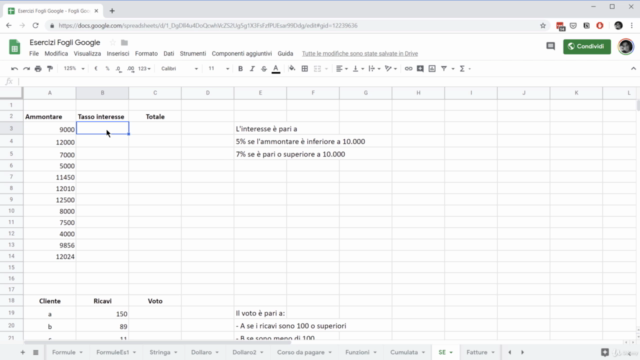Image resolution: width=640 pixels, height=360 pixels.
Task: Bookmark this page with star icon
Action: (543, 25)
